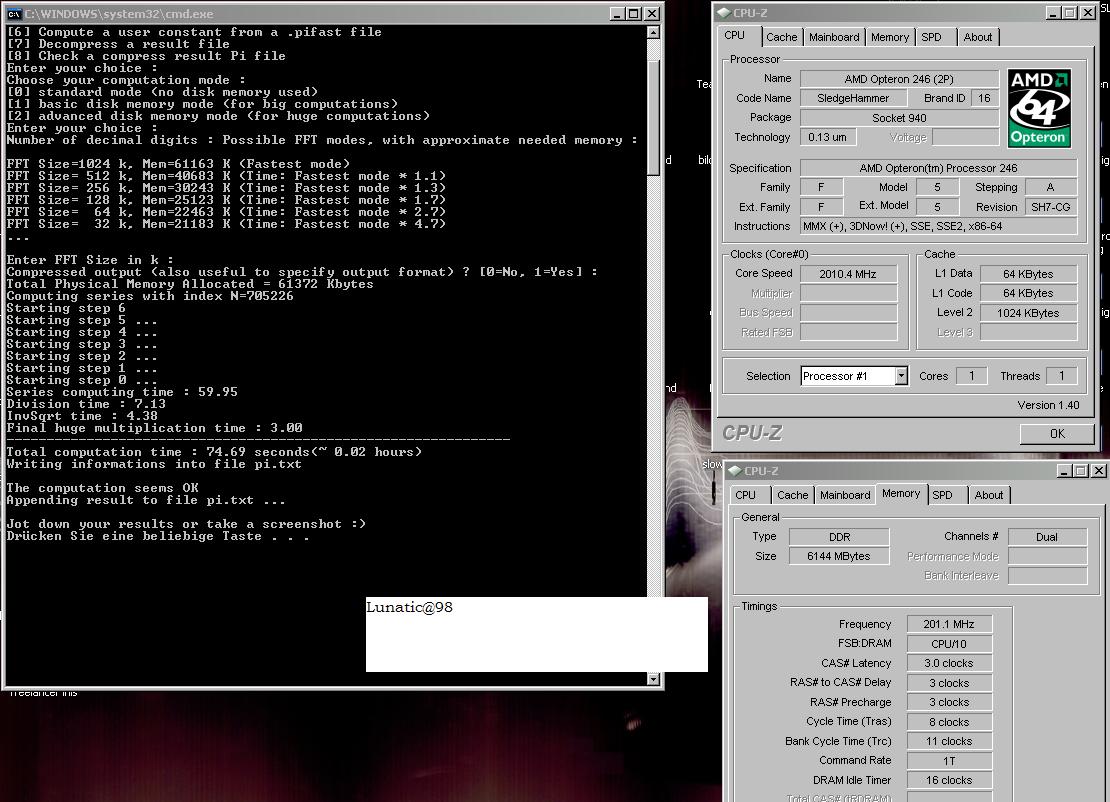Minimize the bottom CPU-Z window
Viewport: 1110px width, 802px height.
[1063, 471]
